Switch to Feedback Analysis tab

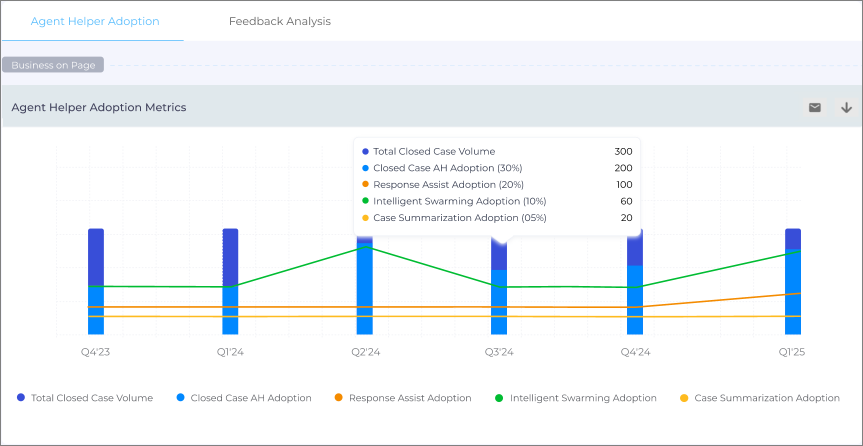pos(279,21)
